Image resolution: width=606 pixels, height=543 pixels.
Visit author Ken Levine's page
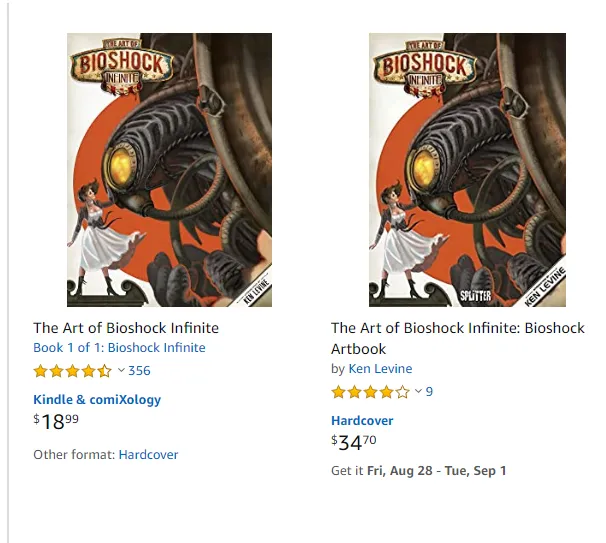(380, 368)
